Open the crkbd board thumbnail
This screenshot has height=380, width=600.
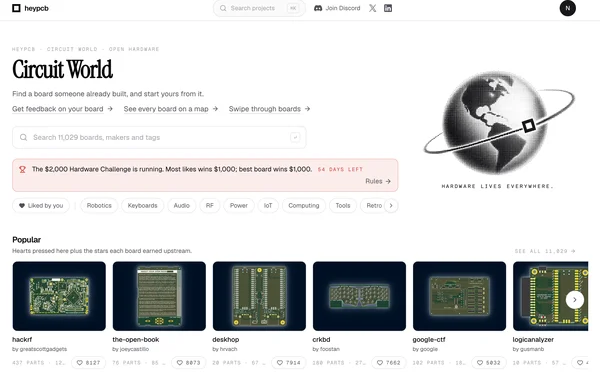coord(359,296)
